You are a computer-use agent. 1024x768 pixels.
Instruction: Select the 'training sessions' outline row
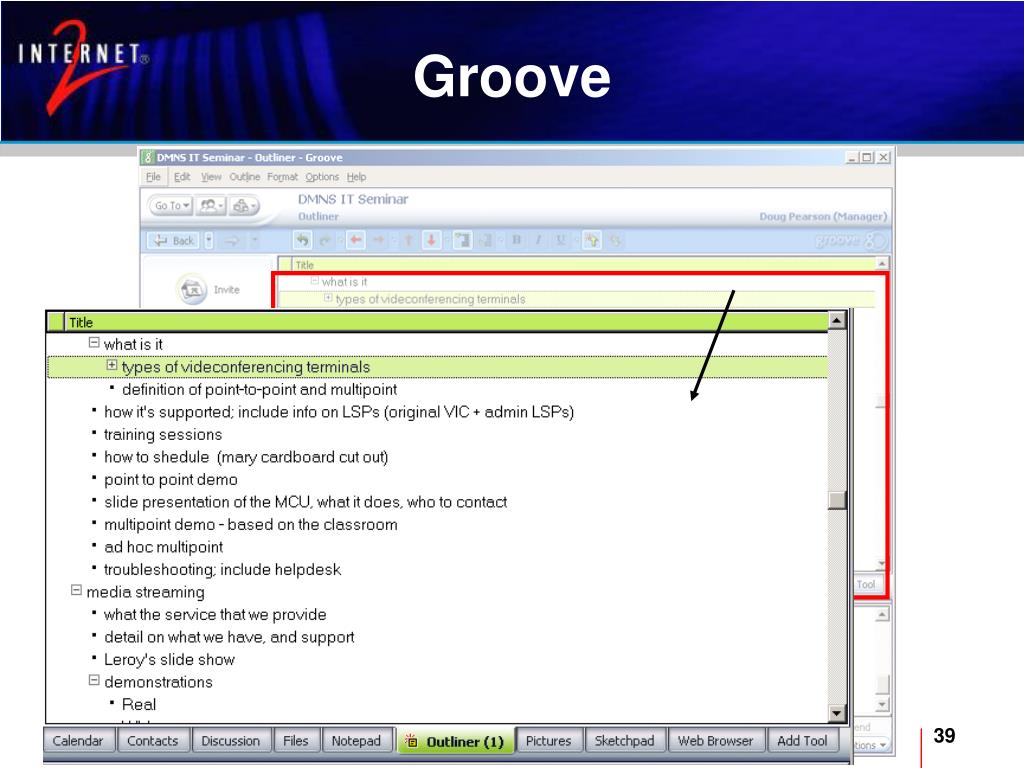pyautogui.click(x=438, y=435)
